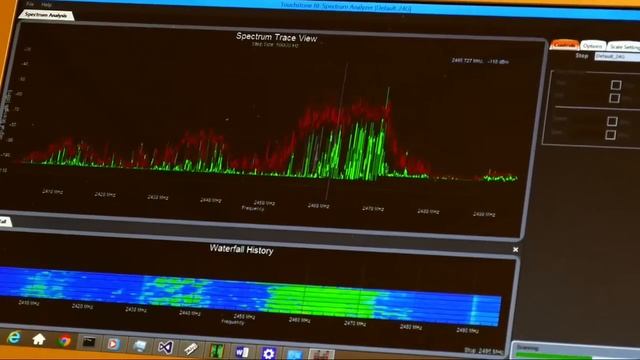
Task: Click the printer devices taskbar icon
Action: tap(140, 346)
